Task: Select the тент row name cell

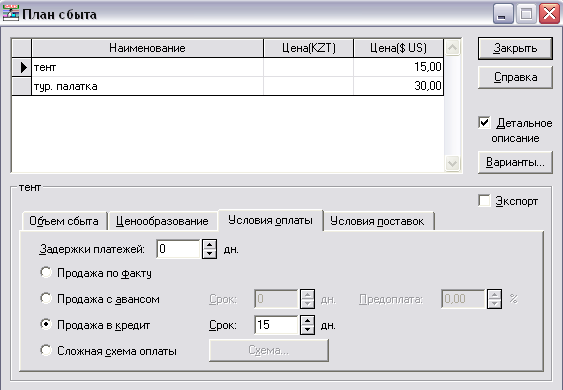Action: pyautogui.click(x=148, y=67)
